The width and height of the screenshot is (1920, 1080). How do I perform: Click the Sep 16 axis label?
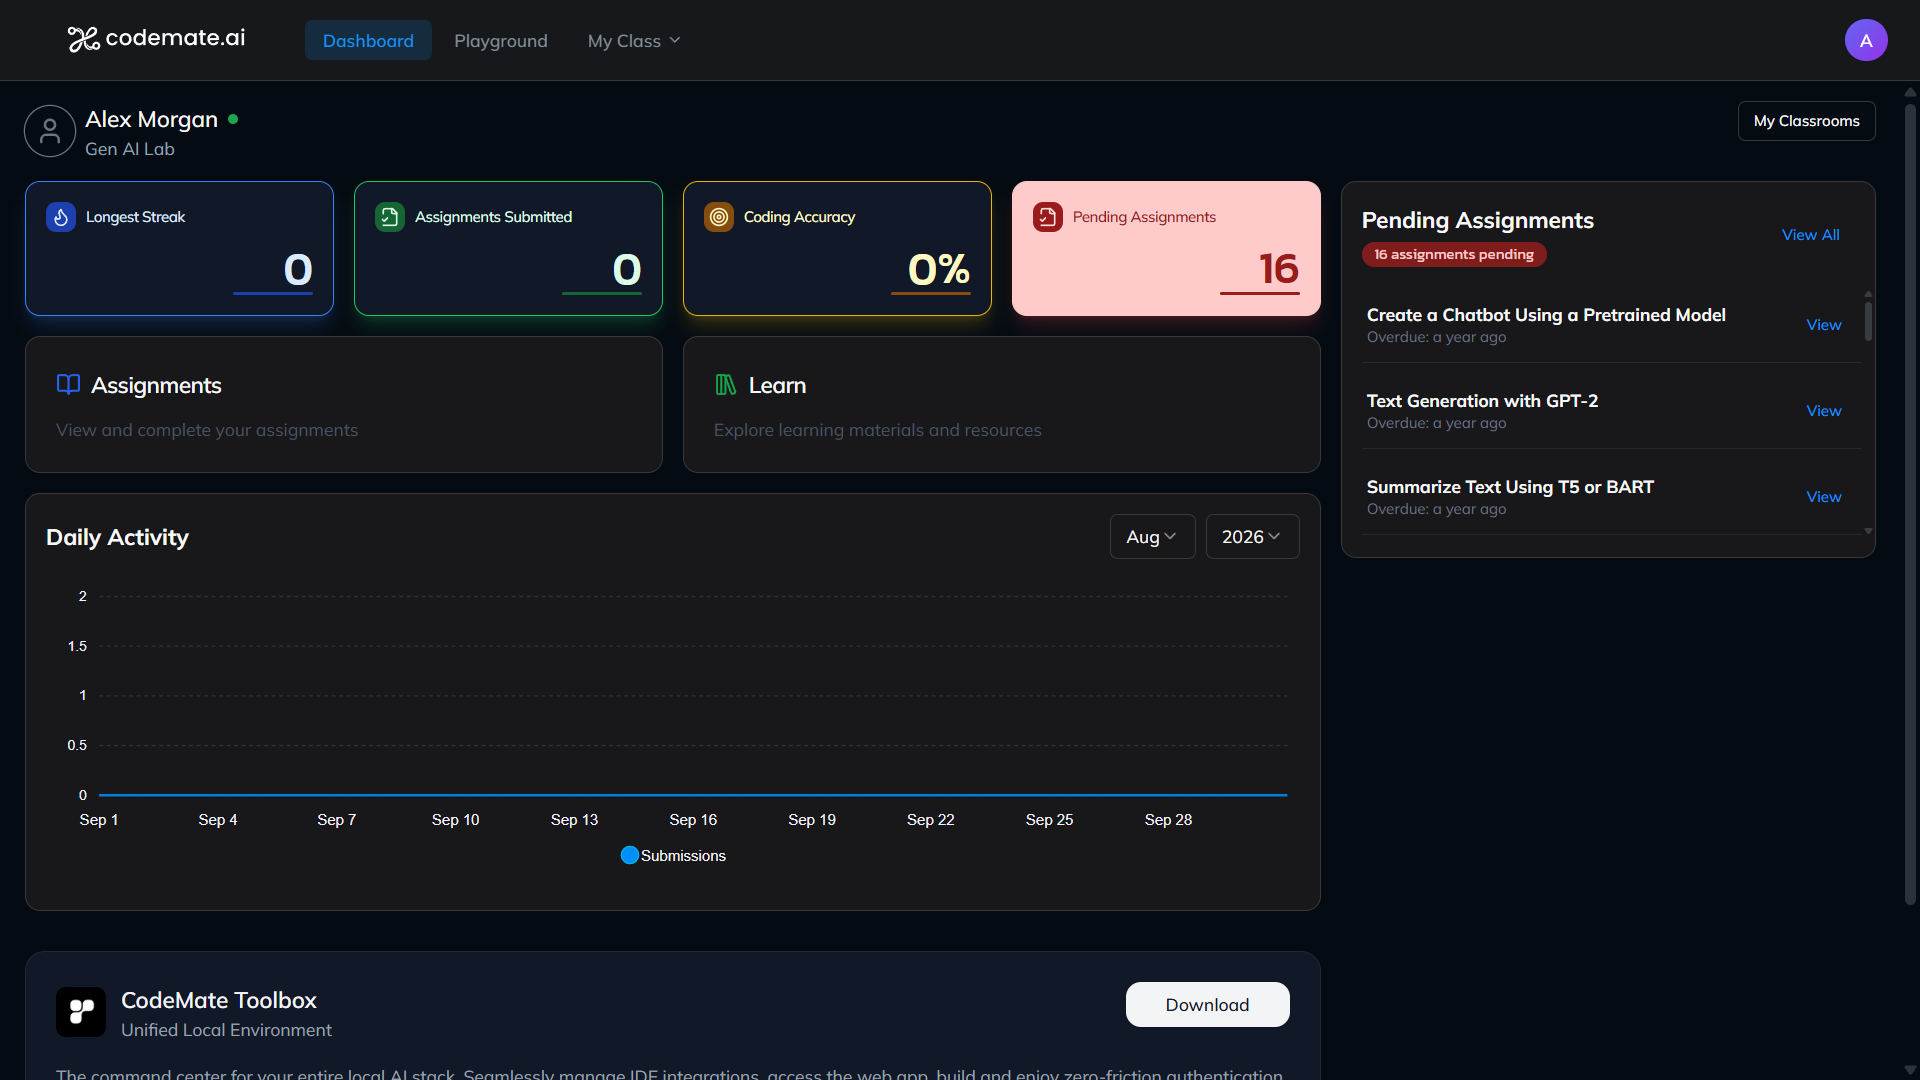[x=693, y=820]
